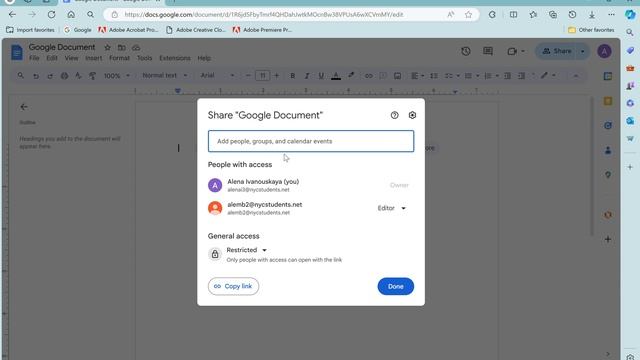The width and height of the screenshot is (640, 360).
Task: Open the Extensions menu
Action: [175, 58]
